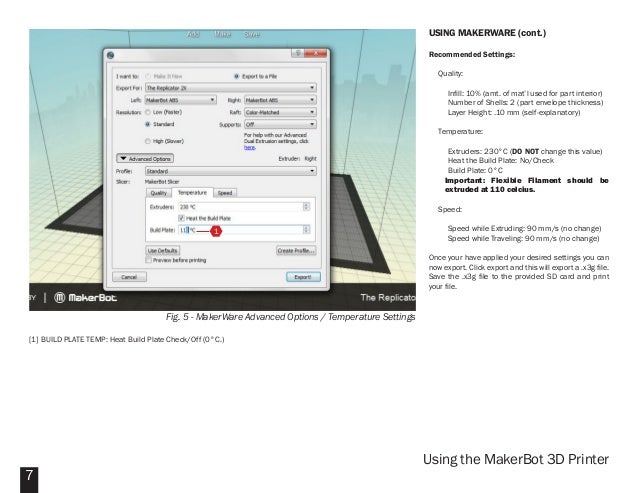Click 'Add' in the MakerWare top toolbar

(194, 35)
